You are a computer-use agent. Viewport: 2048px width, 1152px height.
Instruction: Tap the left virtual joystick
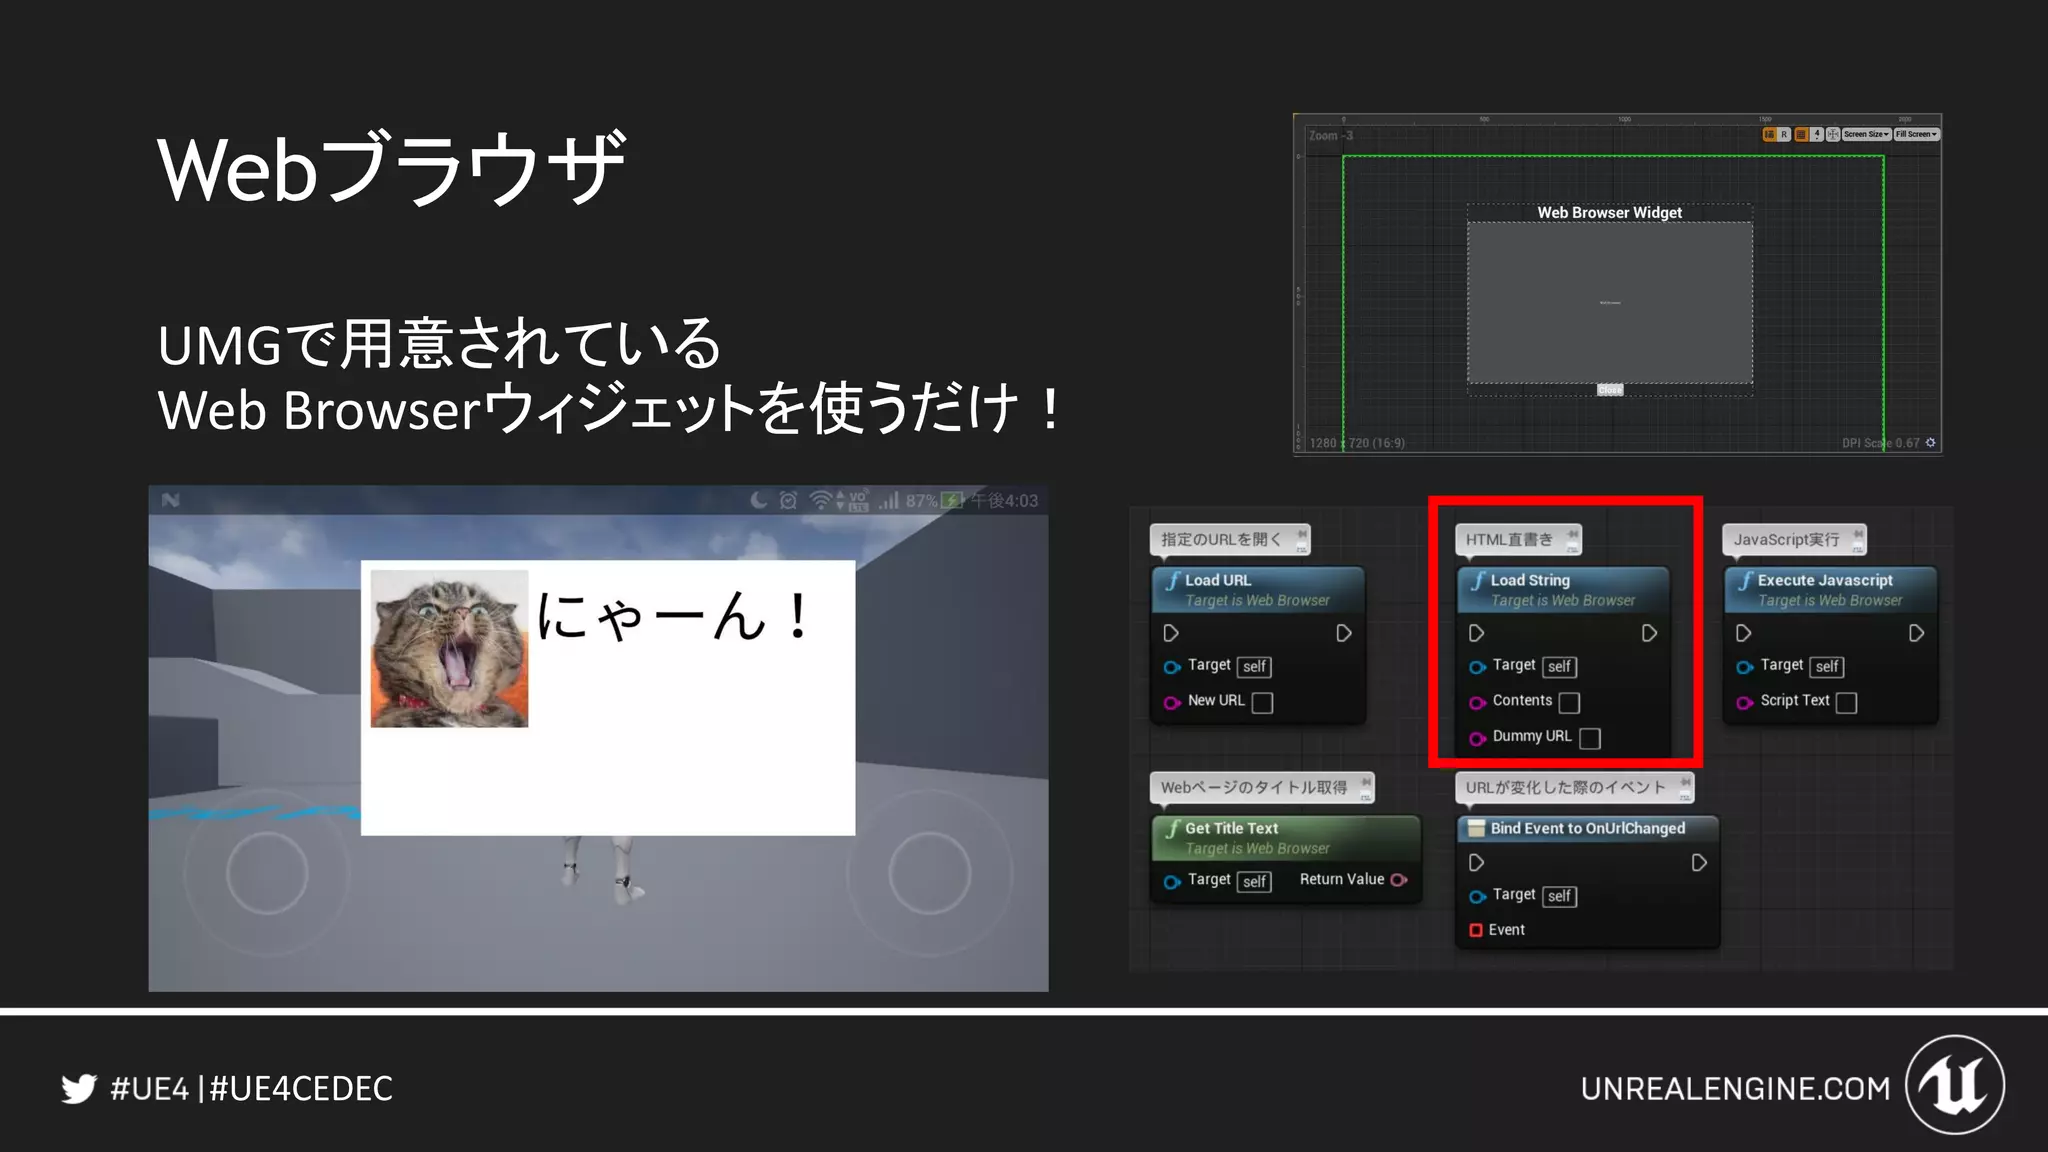[x=267, y=873]
